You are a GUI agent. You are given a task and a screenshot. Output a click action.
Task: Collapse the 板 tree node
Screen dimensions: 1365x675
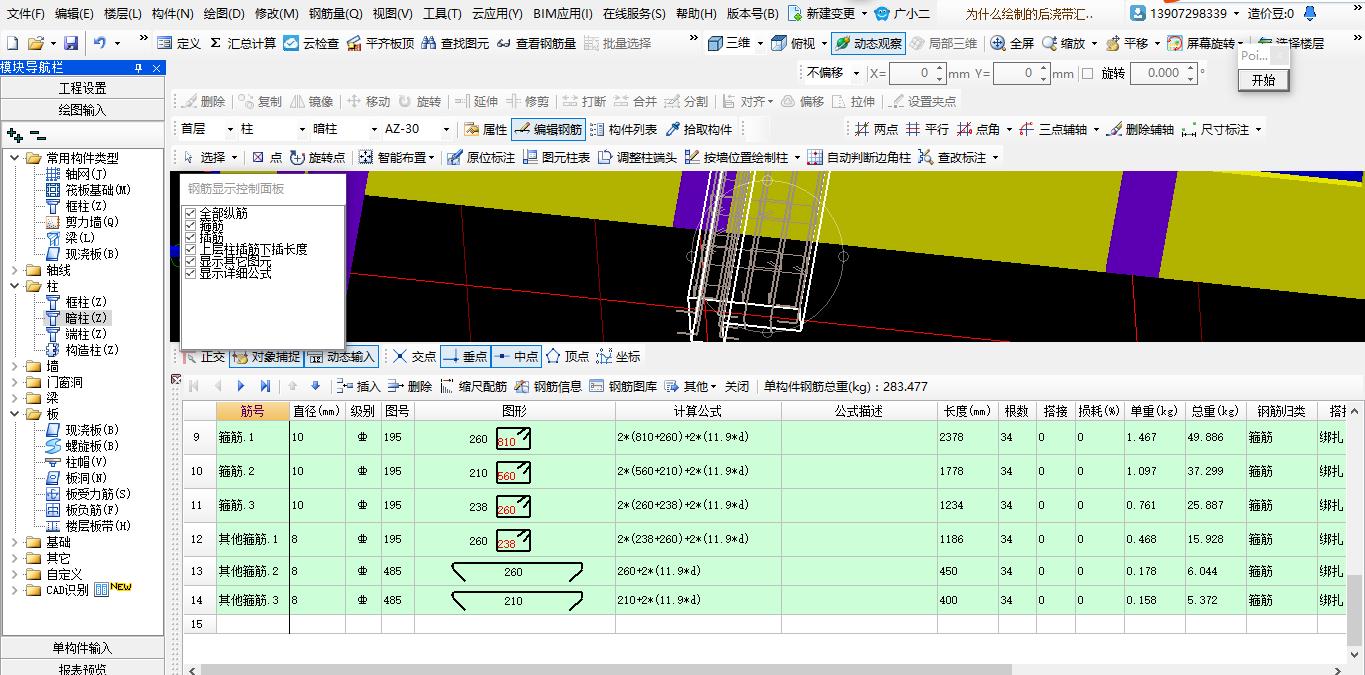coord(13,414)
